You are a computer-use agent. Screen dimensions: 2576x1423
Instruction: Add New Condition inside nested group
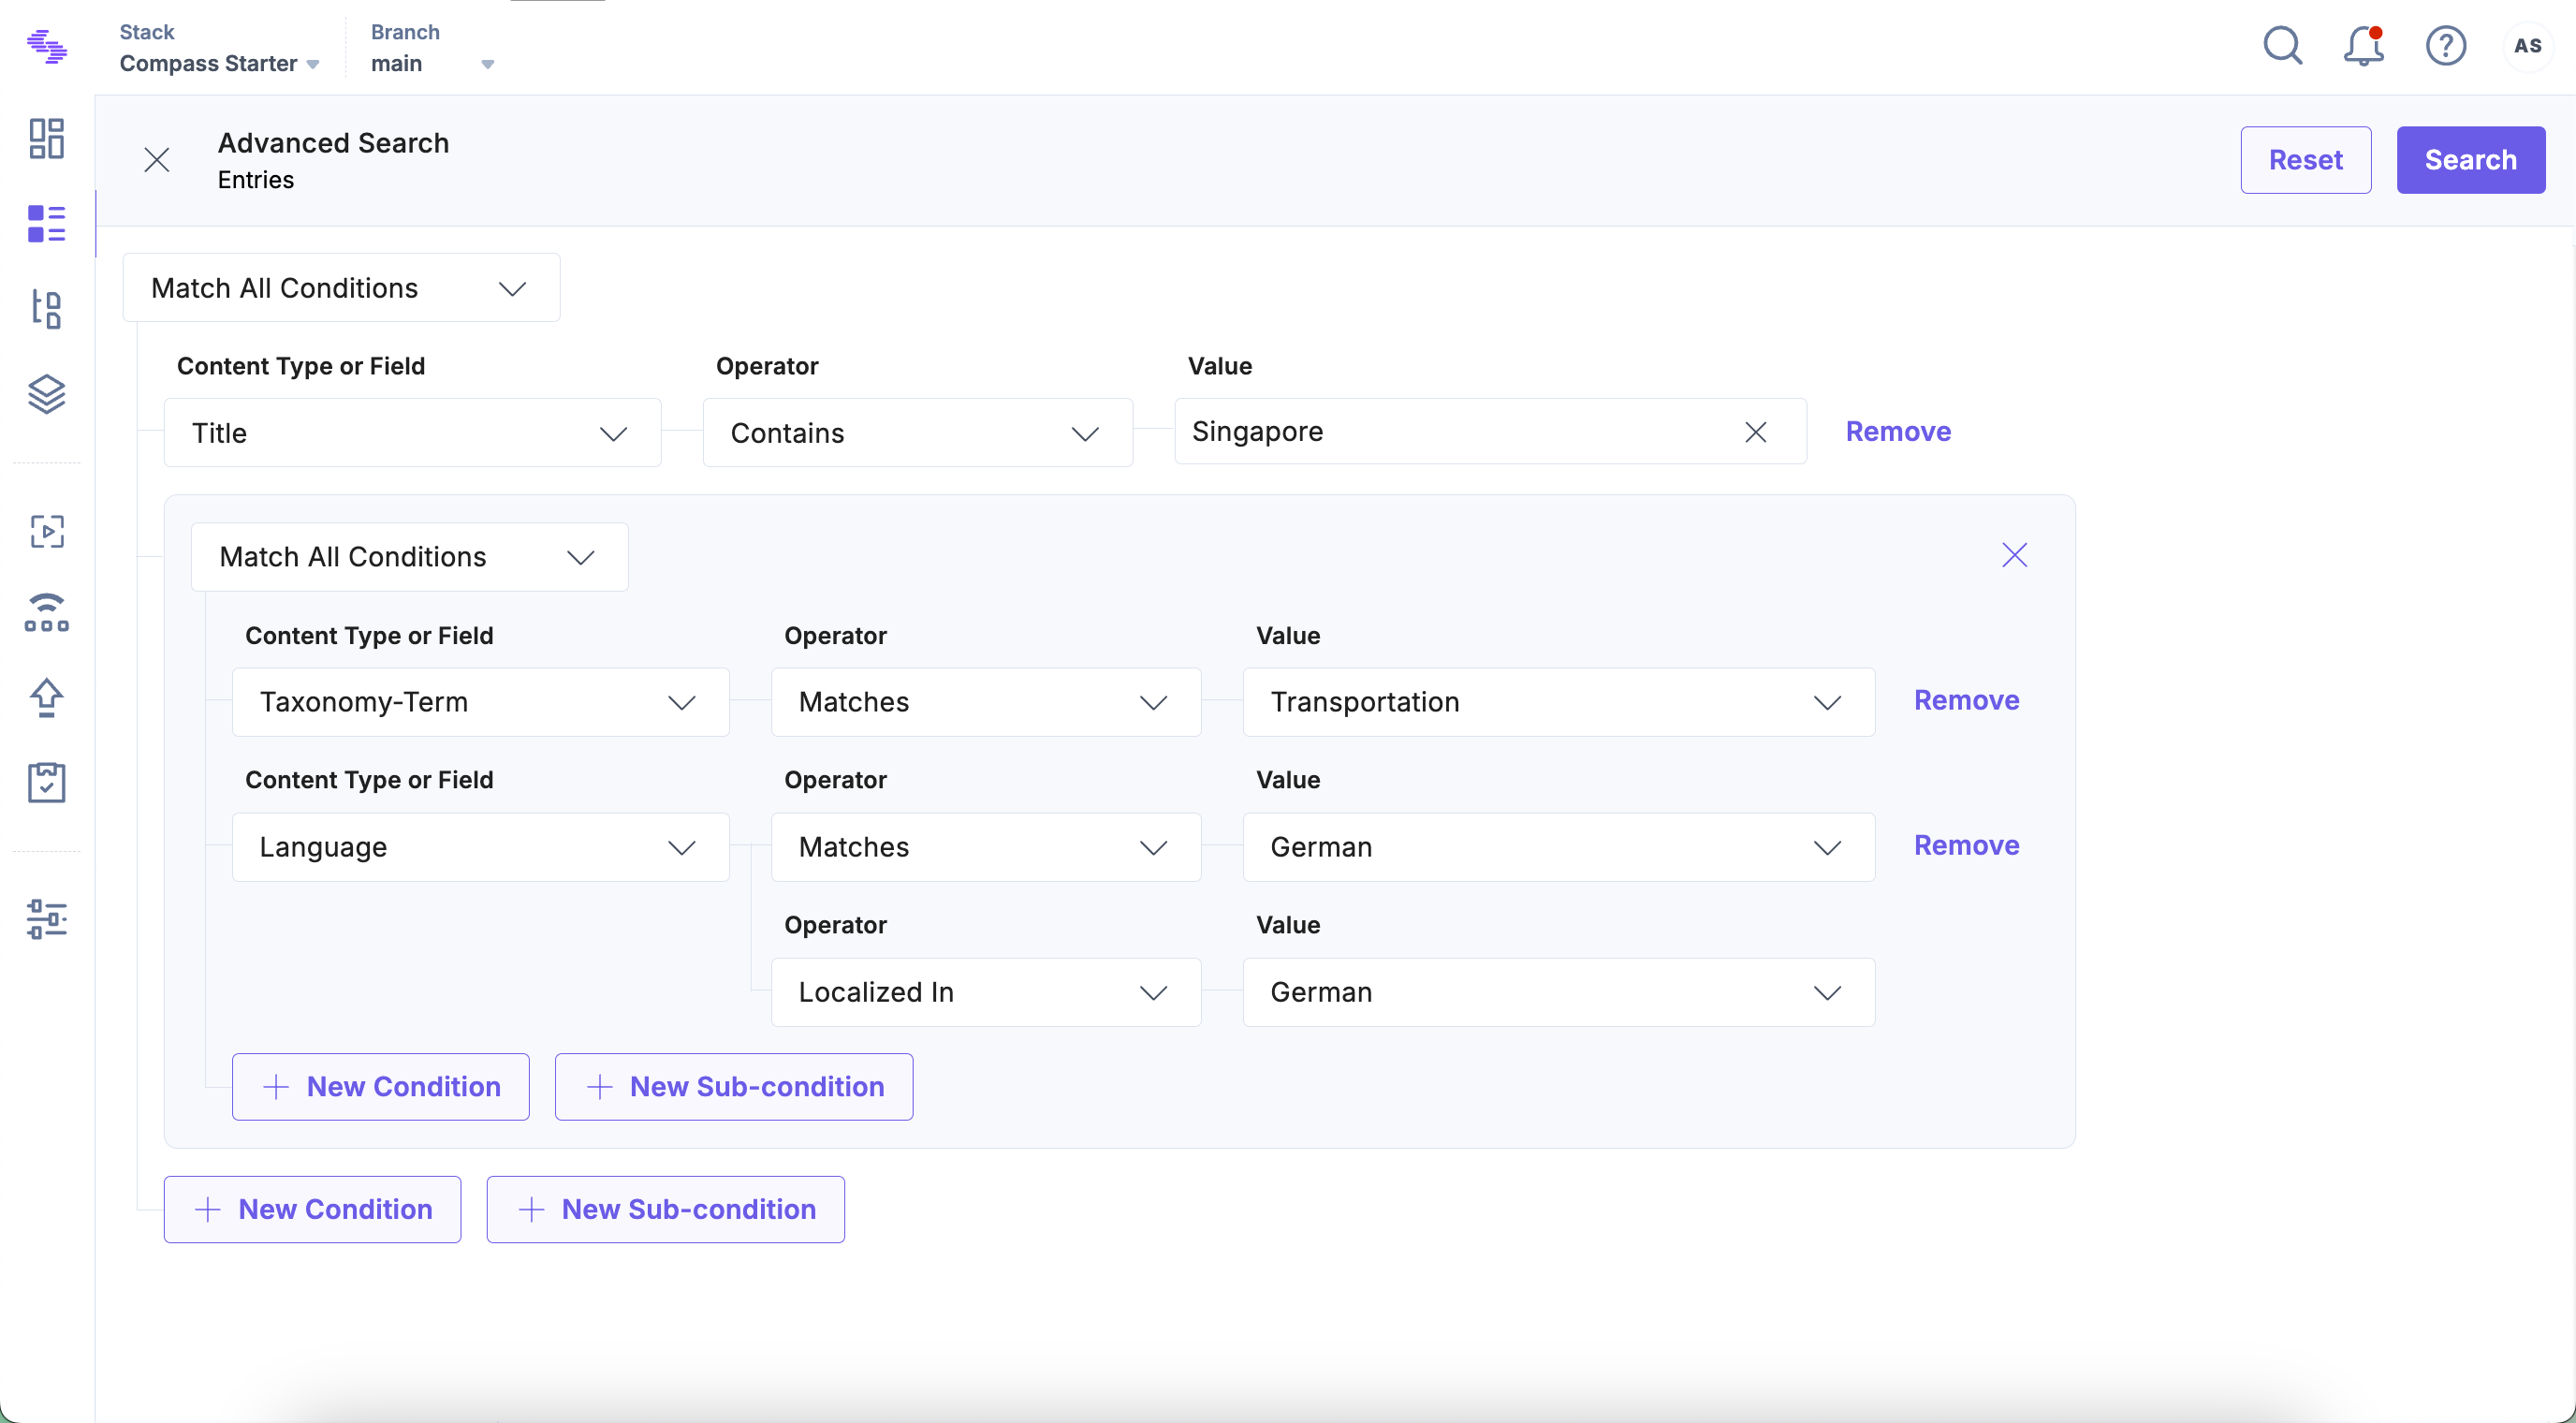(x=381, y=1087)
